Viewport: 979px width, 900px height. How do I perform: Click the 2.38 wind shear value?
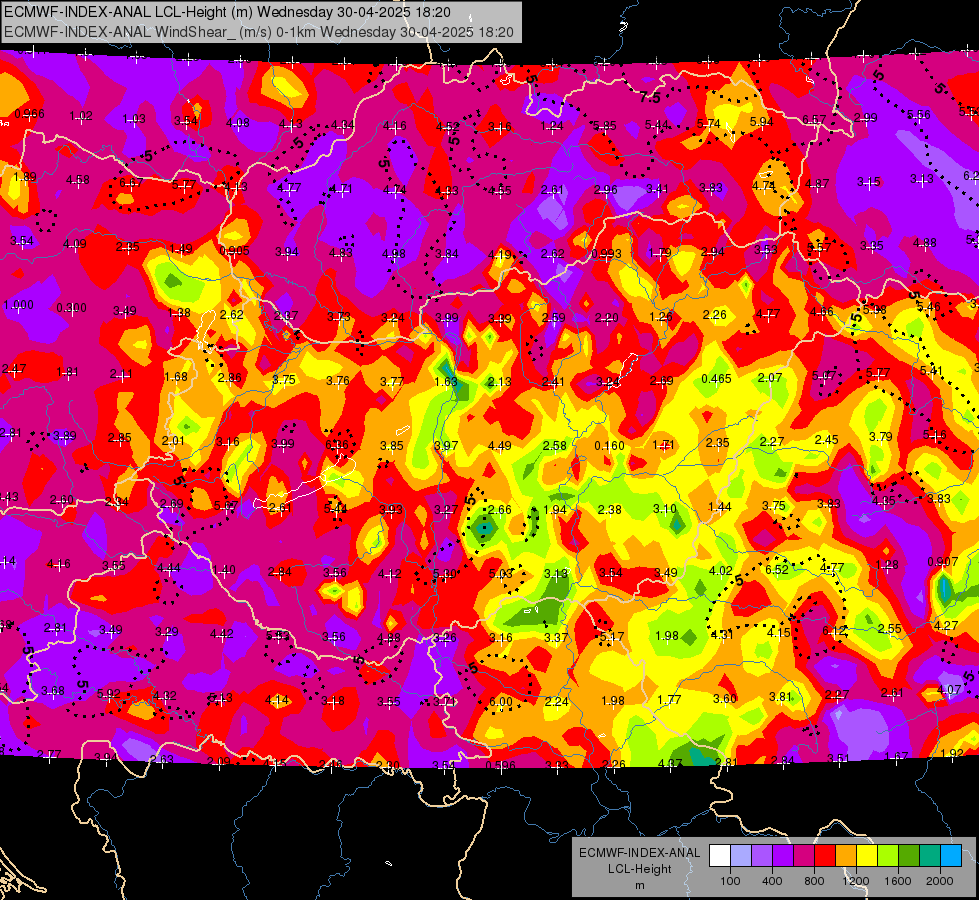609,509
